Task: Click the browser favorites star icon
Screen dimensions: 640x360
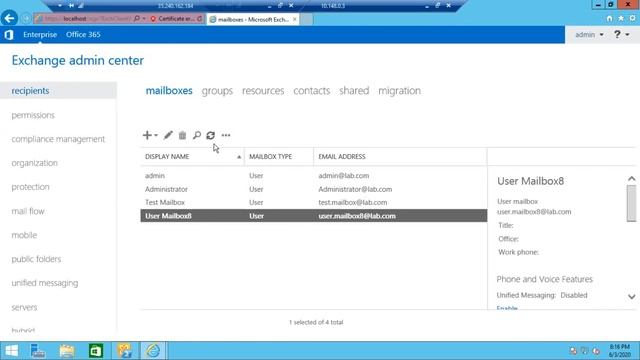Action: (x=621, y=18)
